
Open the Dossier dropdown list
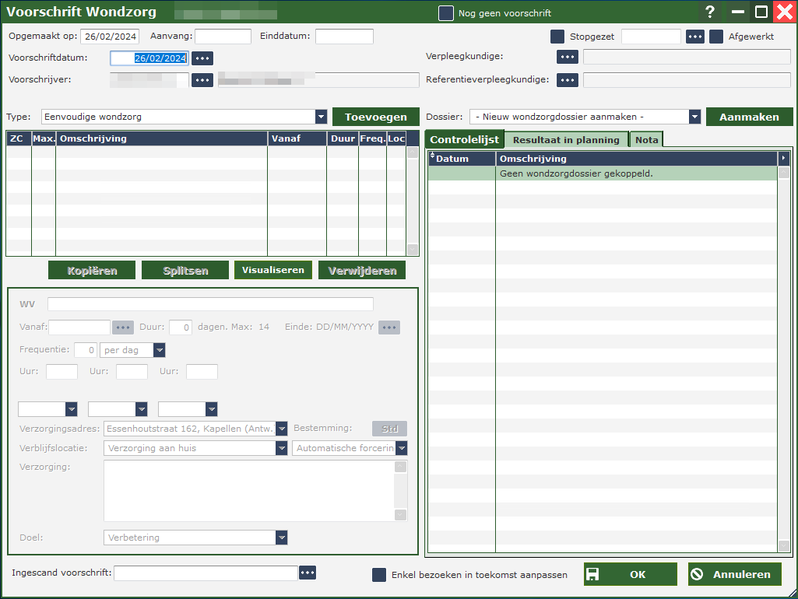point(694,117)
